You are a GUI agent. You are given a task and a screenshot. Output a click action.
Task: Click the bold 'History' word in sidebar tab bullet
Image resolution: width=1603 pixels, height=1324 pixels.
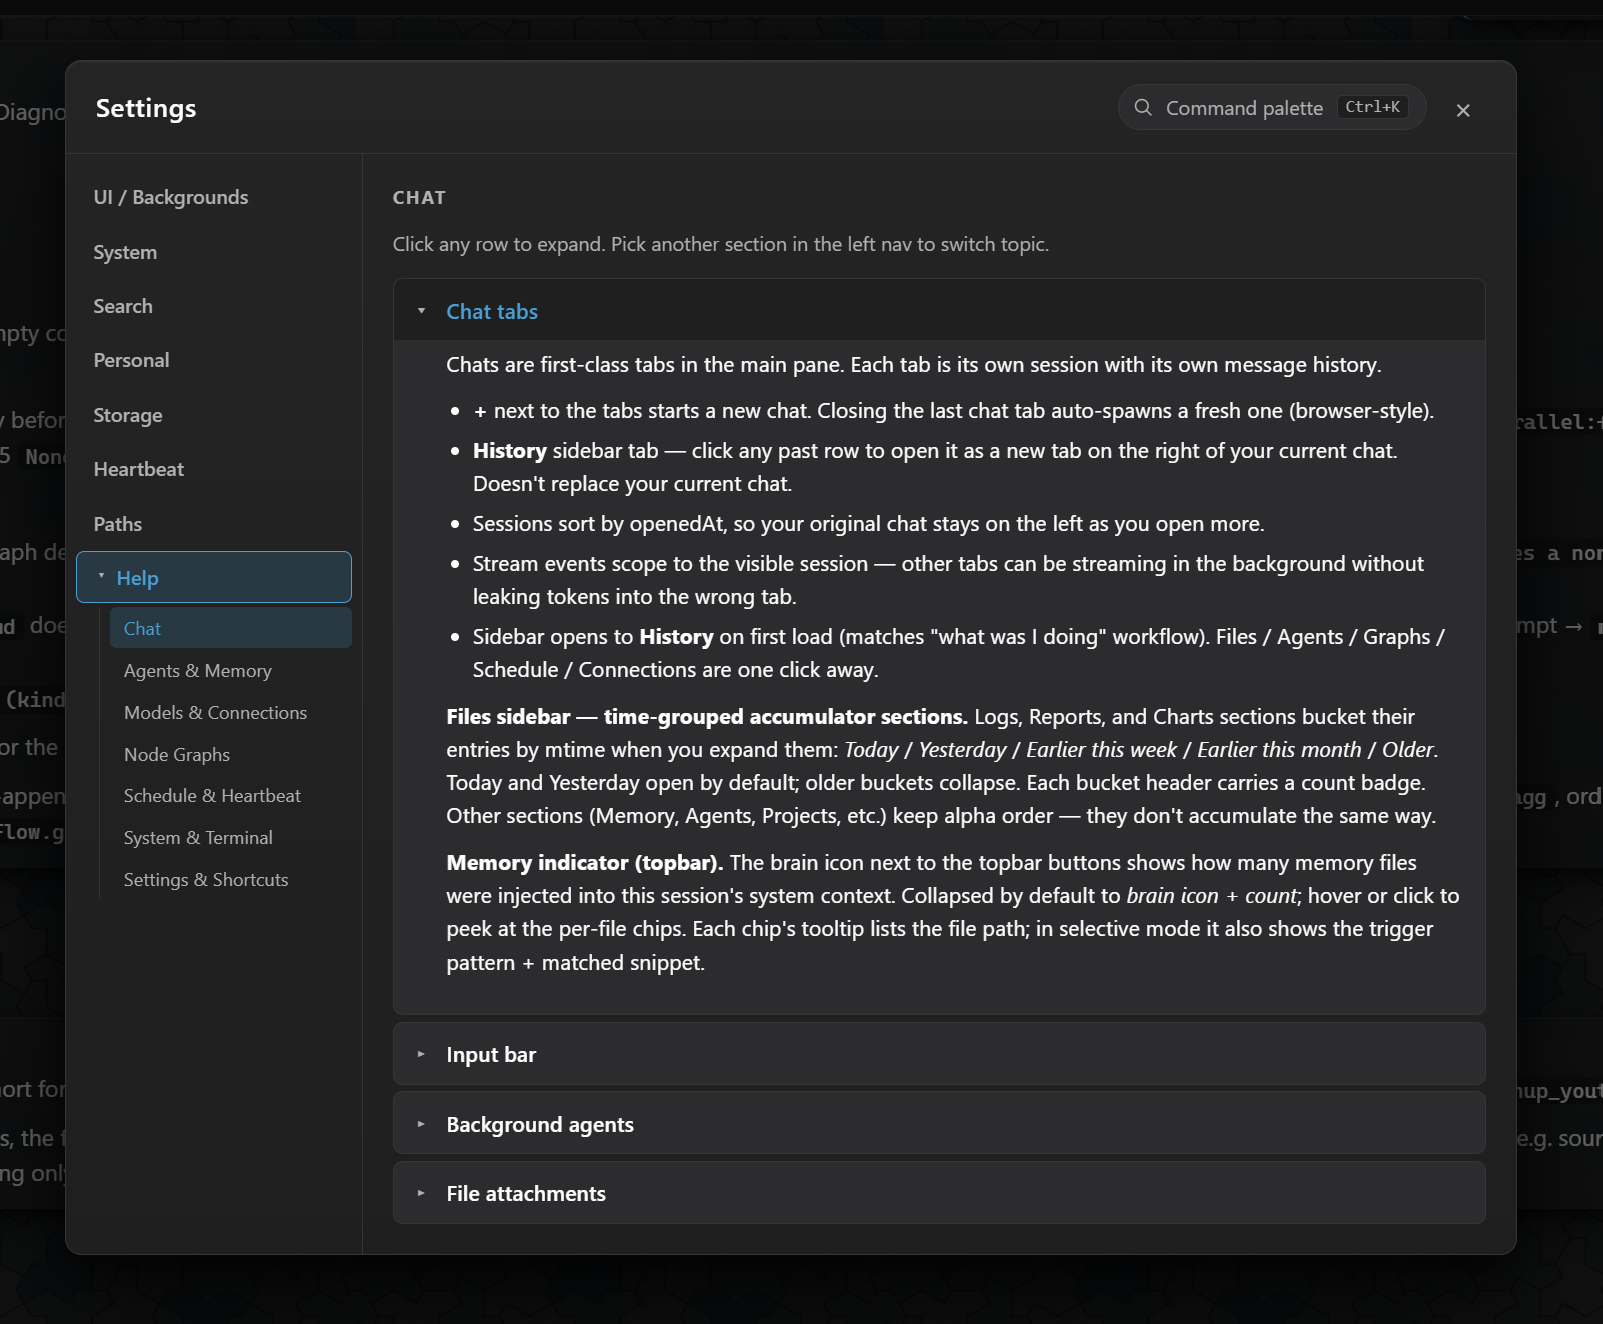click(510, 451)
